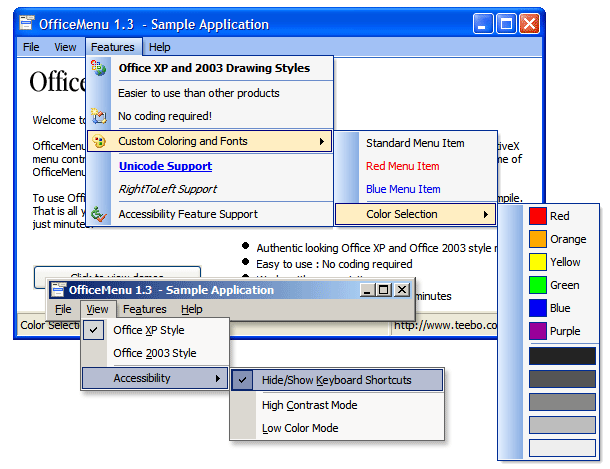Minimize the gray OfficeMenu window
Viewport: 610px width, 469px height.
367,290
